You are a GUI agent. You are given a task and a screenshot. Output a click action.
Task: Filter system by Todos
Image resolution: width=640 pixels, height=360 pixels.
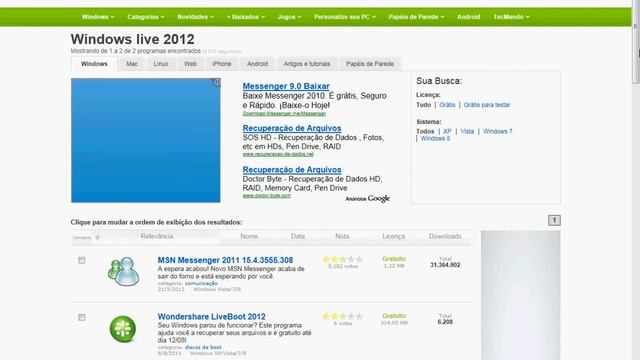click(x=425, y=131)
